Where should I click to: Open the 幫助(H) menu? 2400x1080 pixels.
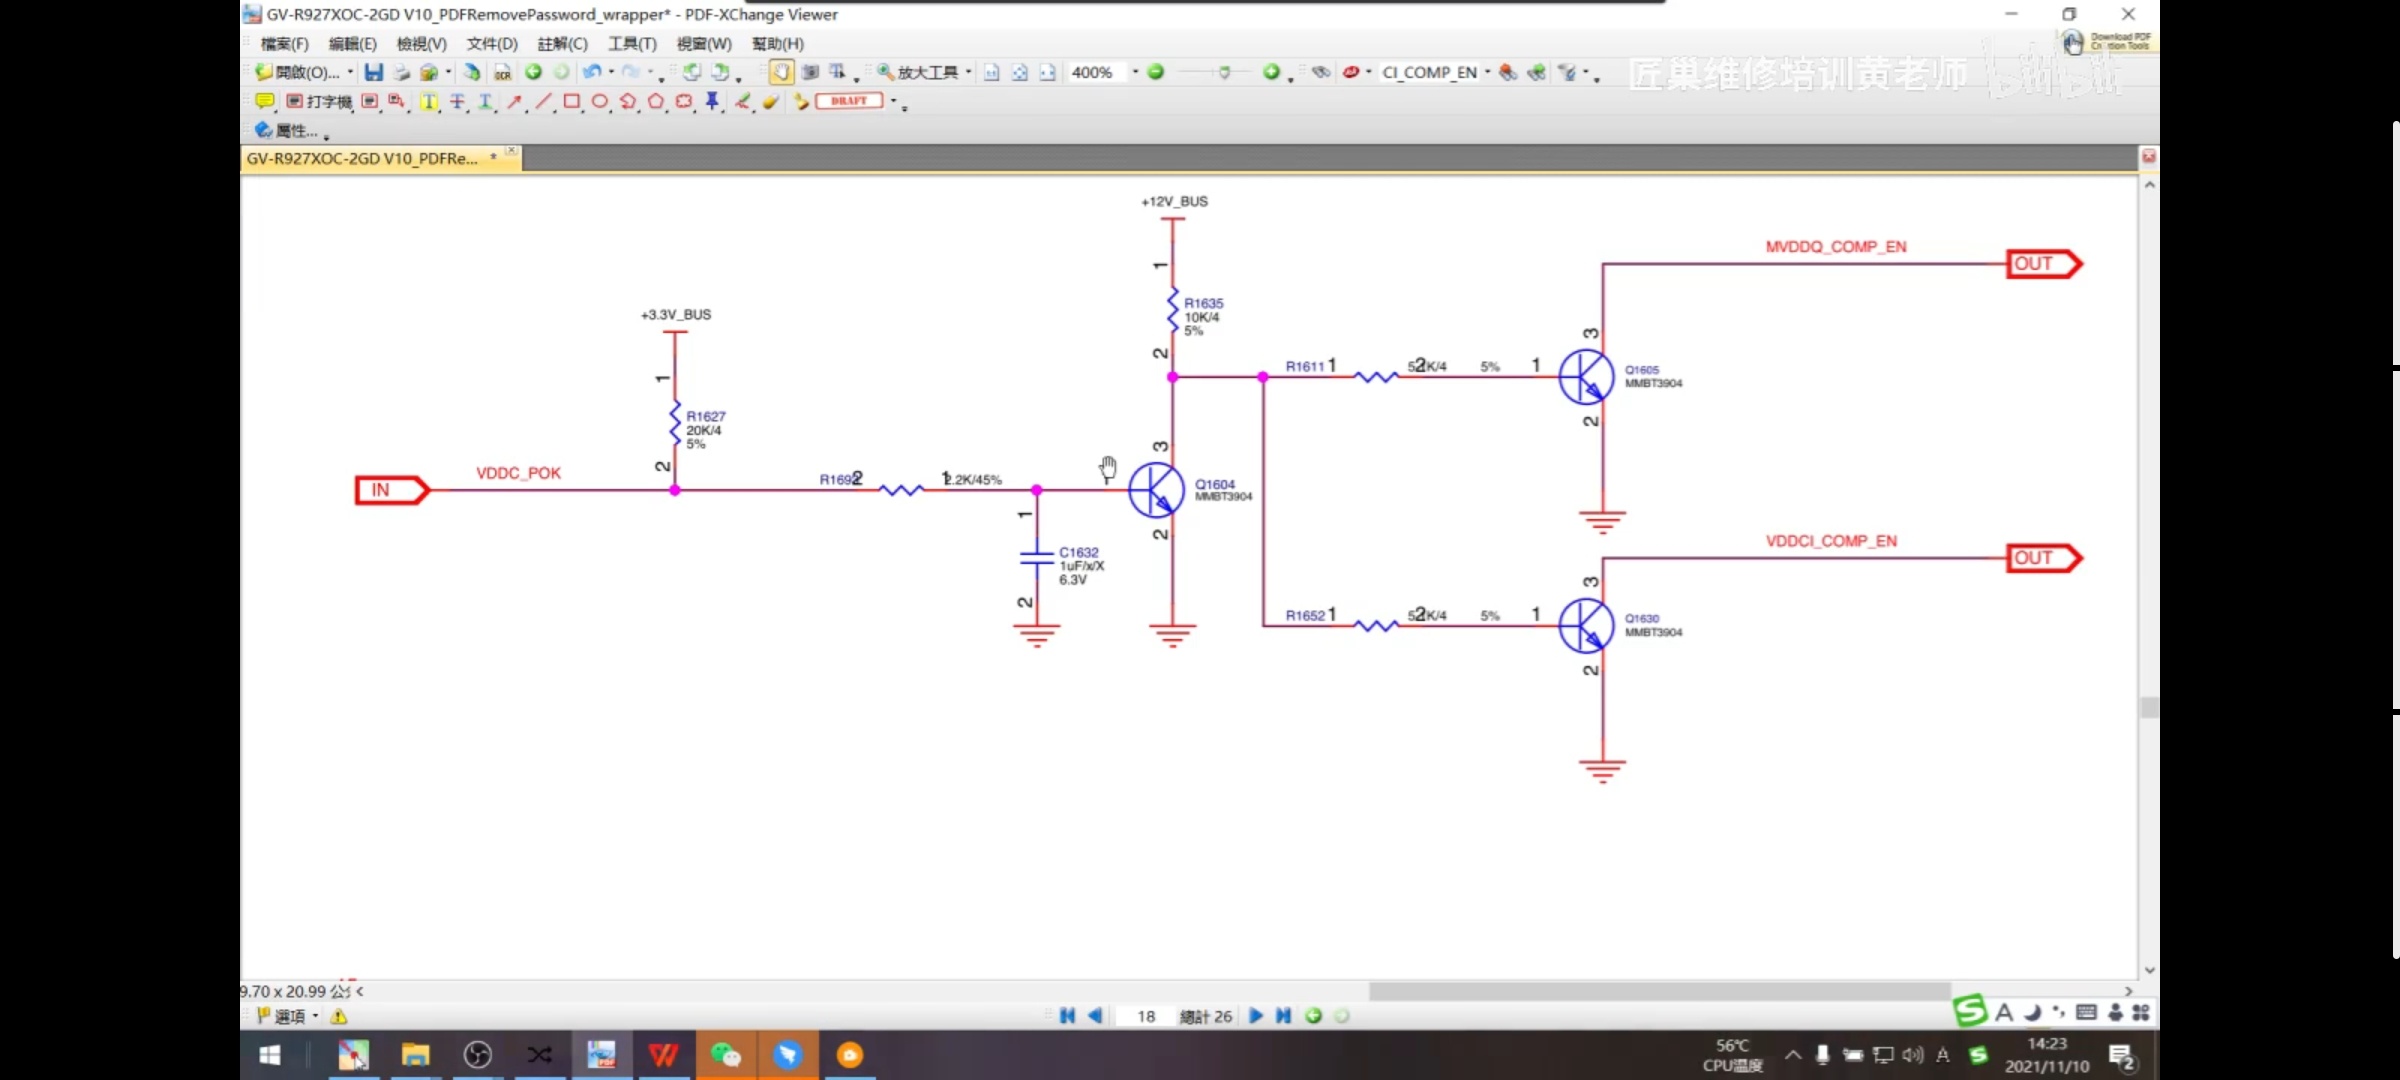click(x=777, y=44)
